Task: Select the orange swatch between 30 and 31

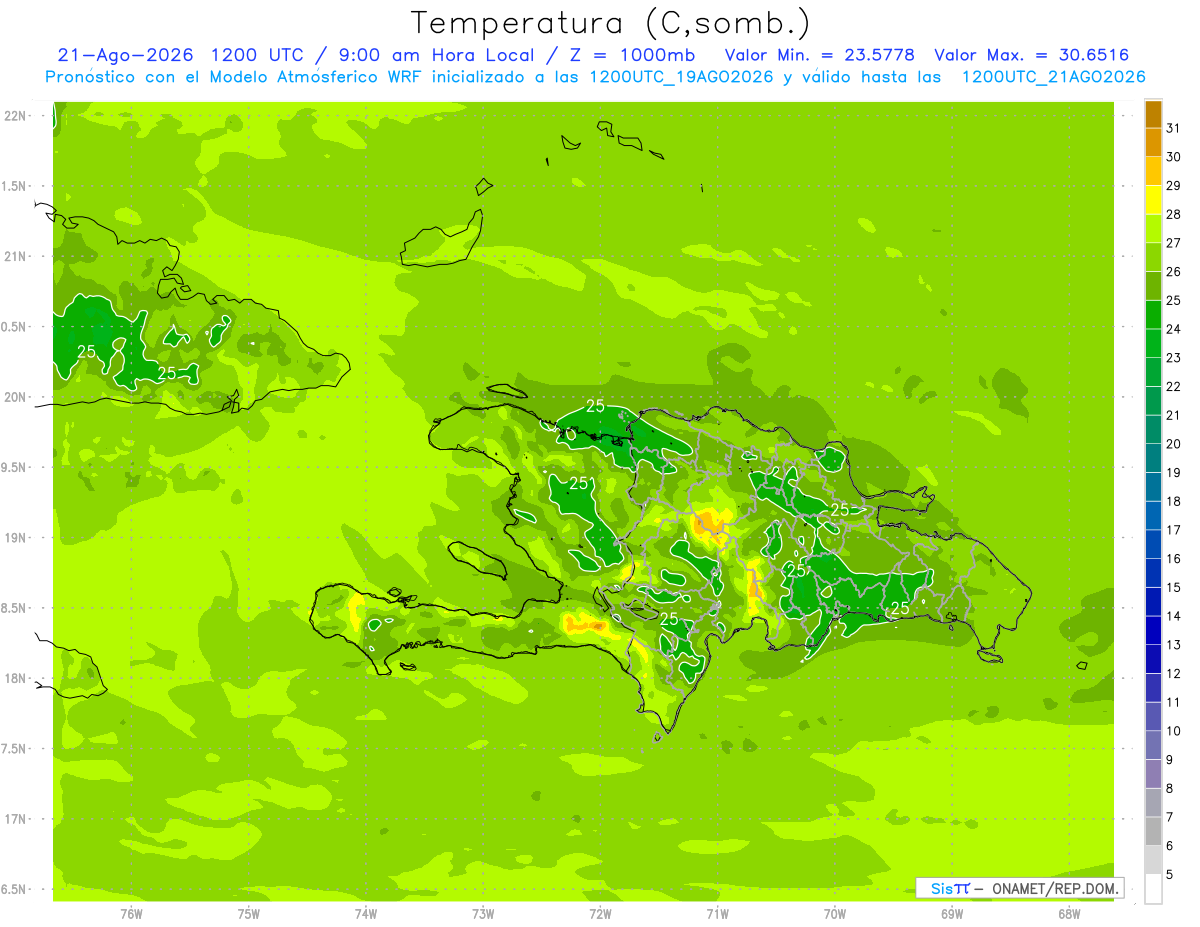Action: point(1153,142)
